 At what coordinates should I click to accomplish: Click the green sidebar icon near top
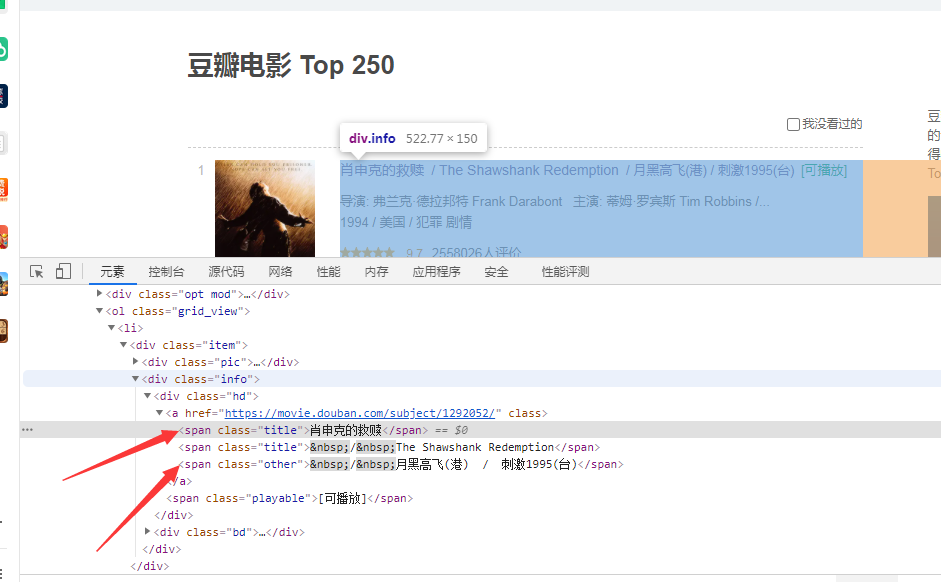[x=3, y=48]
